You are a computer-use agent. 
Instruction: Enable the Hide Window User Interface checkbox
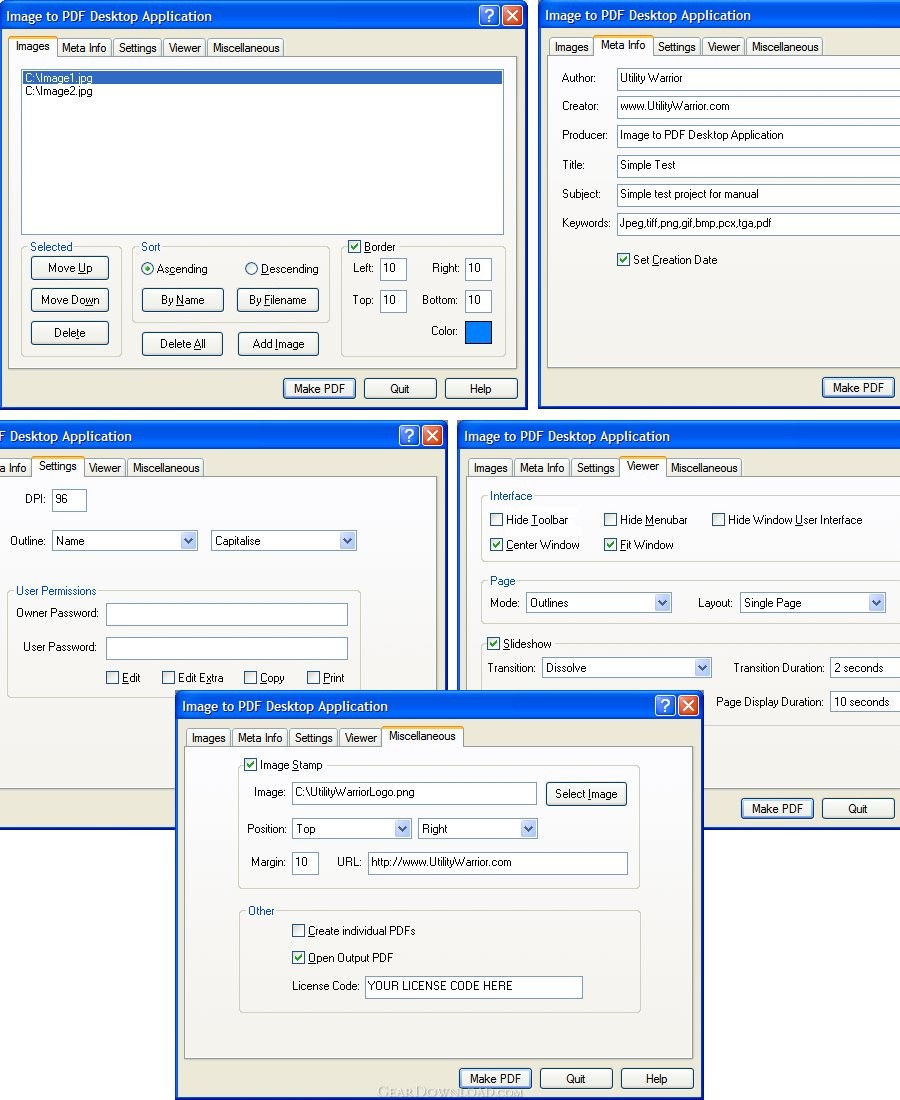click(718, 519)
